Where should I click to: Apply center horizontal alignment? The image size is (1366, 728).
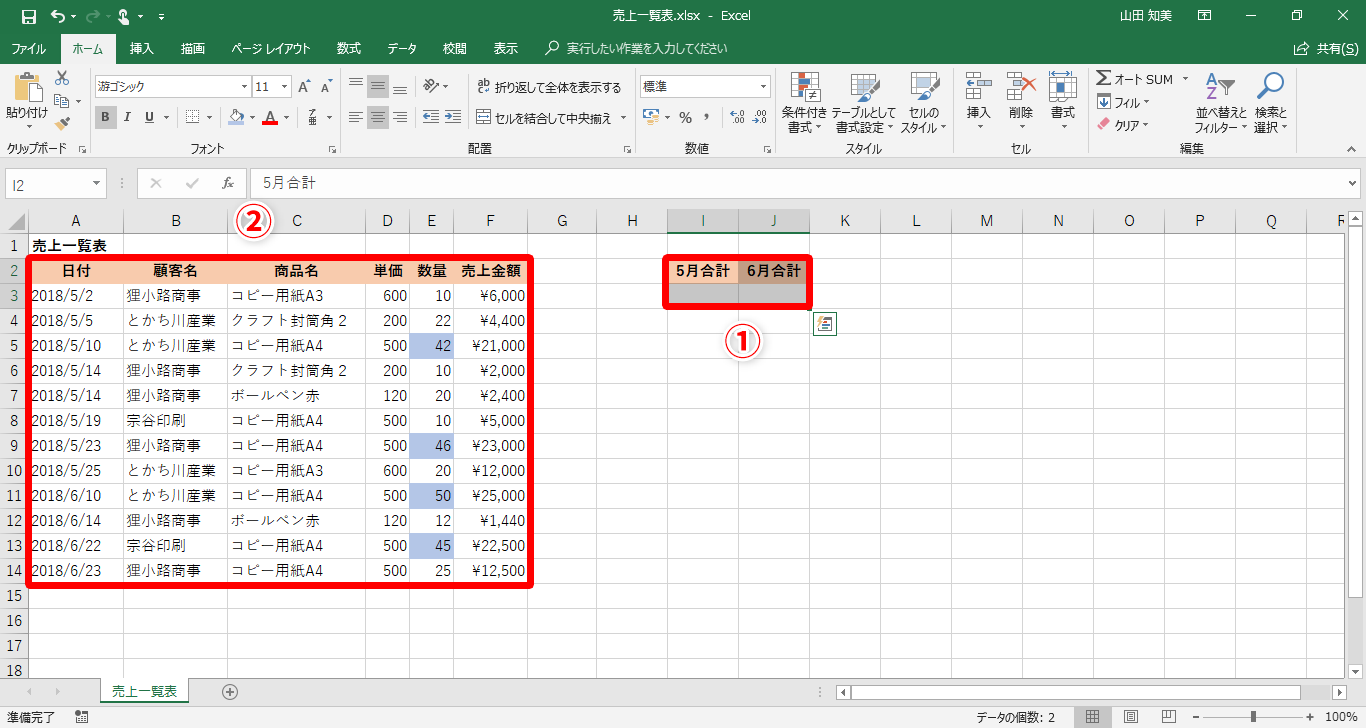pyautogui.click(x=378, y=117)
